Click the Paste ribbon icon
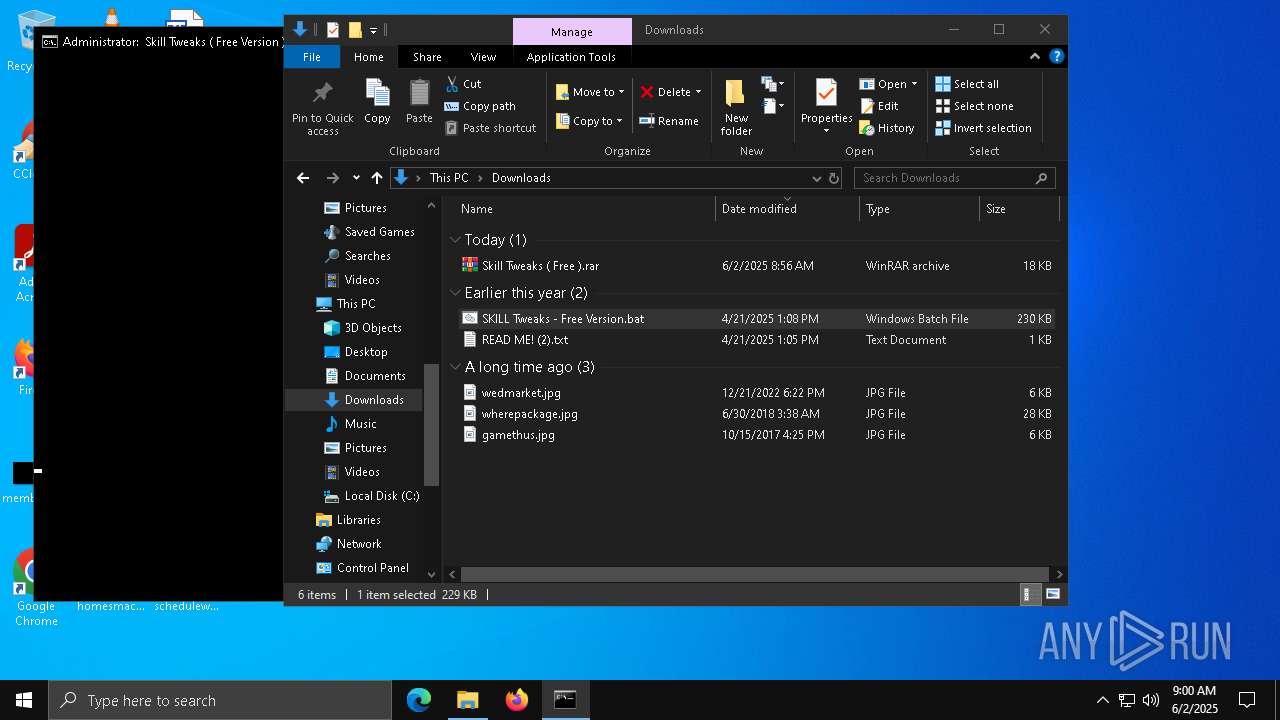Screen dimensions: 1280x720 coord(419,93)
